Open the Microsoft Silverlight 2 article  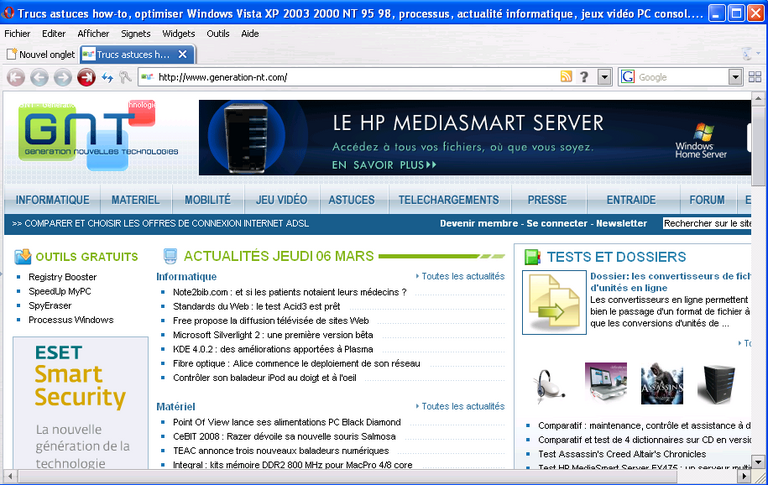coord(273,335)
